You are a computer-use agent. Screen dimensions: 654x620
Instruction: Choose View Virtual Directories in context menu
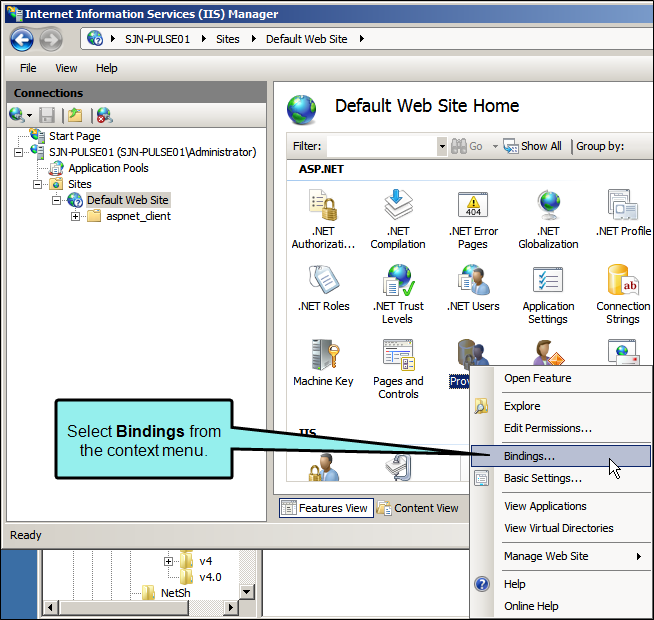tap(558, 528)
